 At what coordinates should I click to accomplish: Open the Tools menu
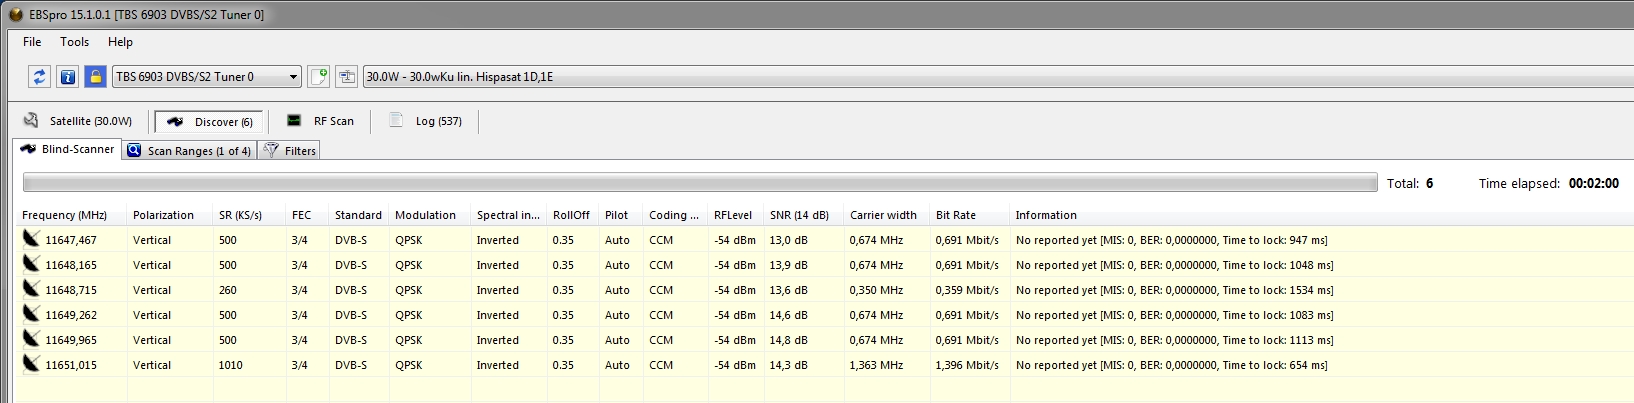click(x=74, y=42)
